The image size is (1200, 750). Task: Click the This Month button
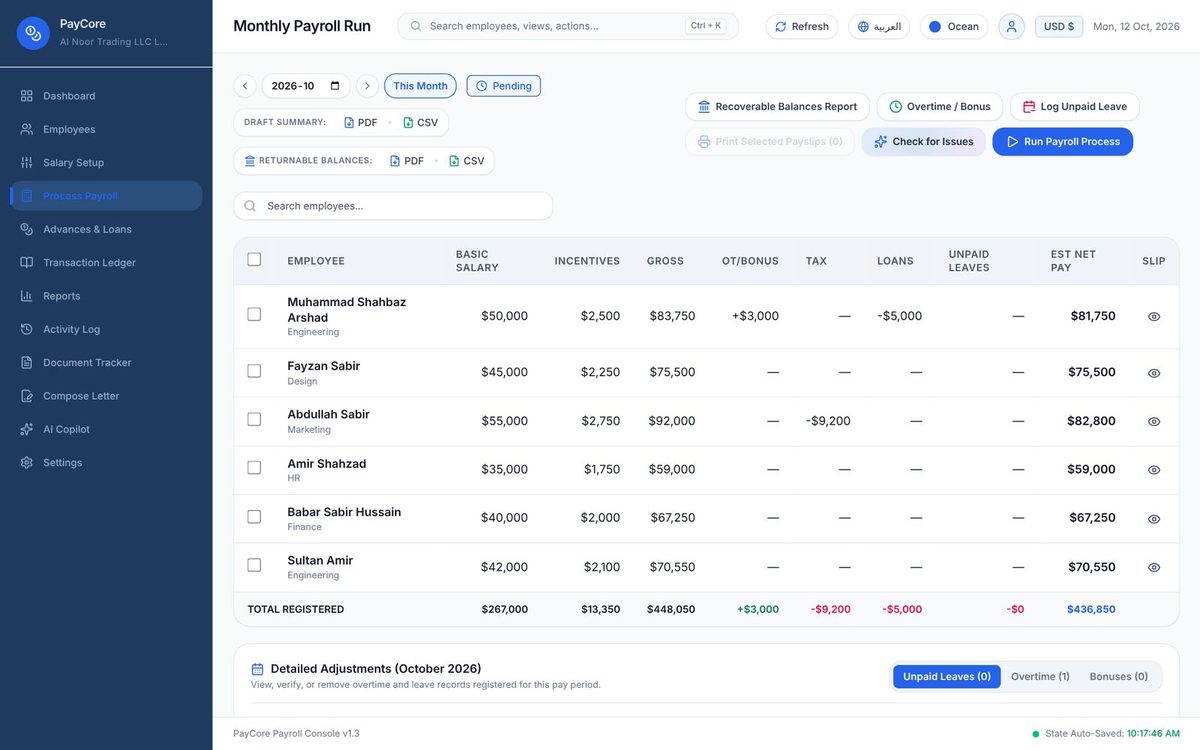420,86
